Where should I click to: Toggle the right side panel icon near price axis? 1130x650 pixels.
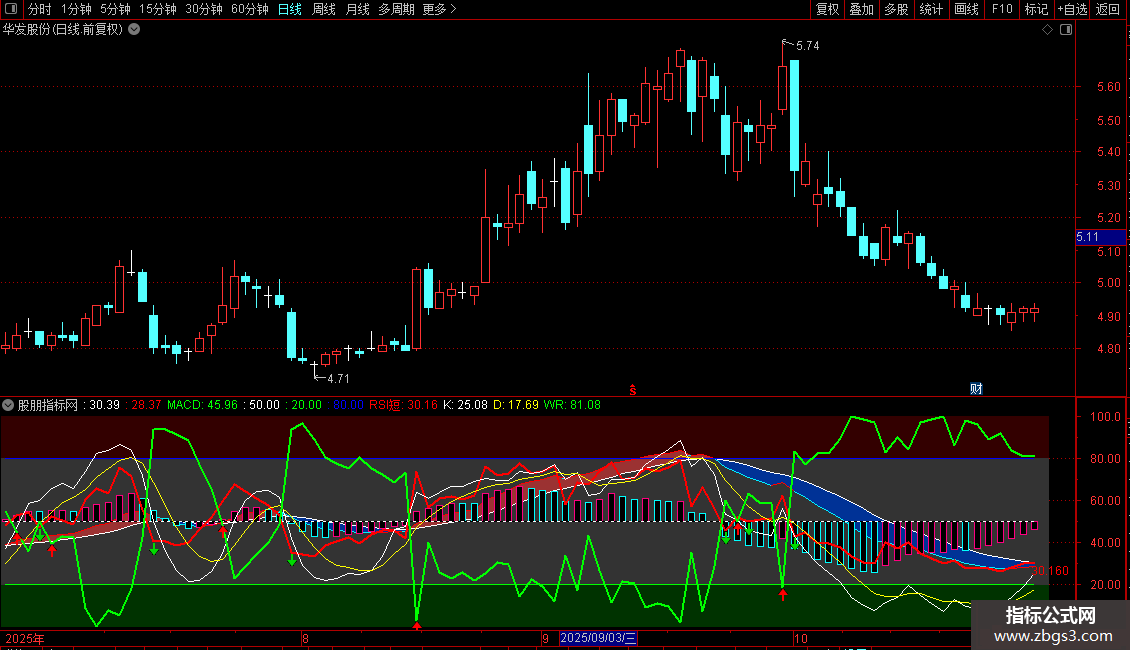pyautogui.click(x=1066, y=30)
